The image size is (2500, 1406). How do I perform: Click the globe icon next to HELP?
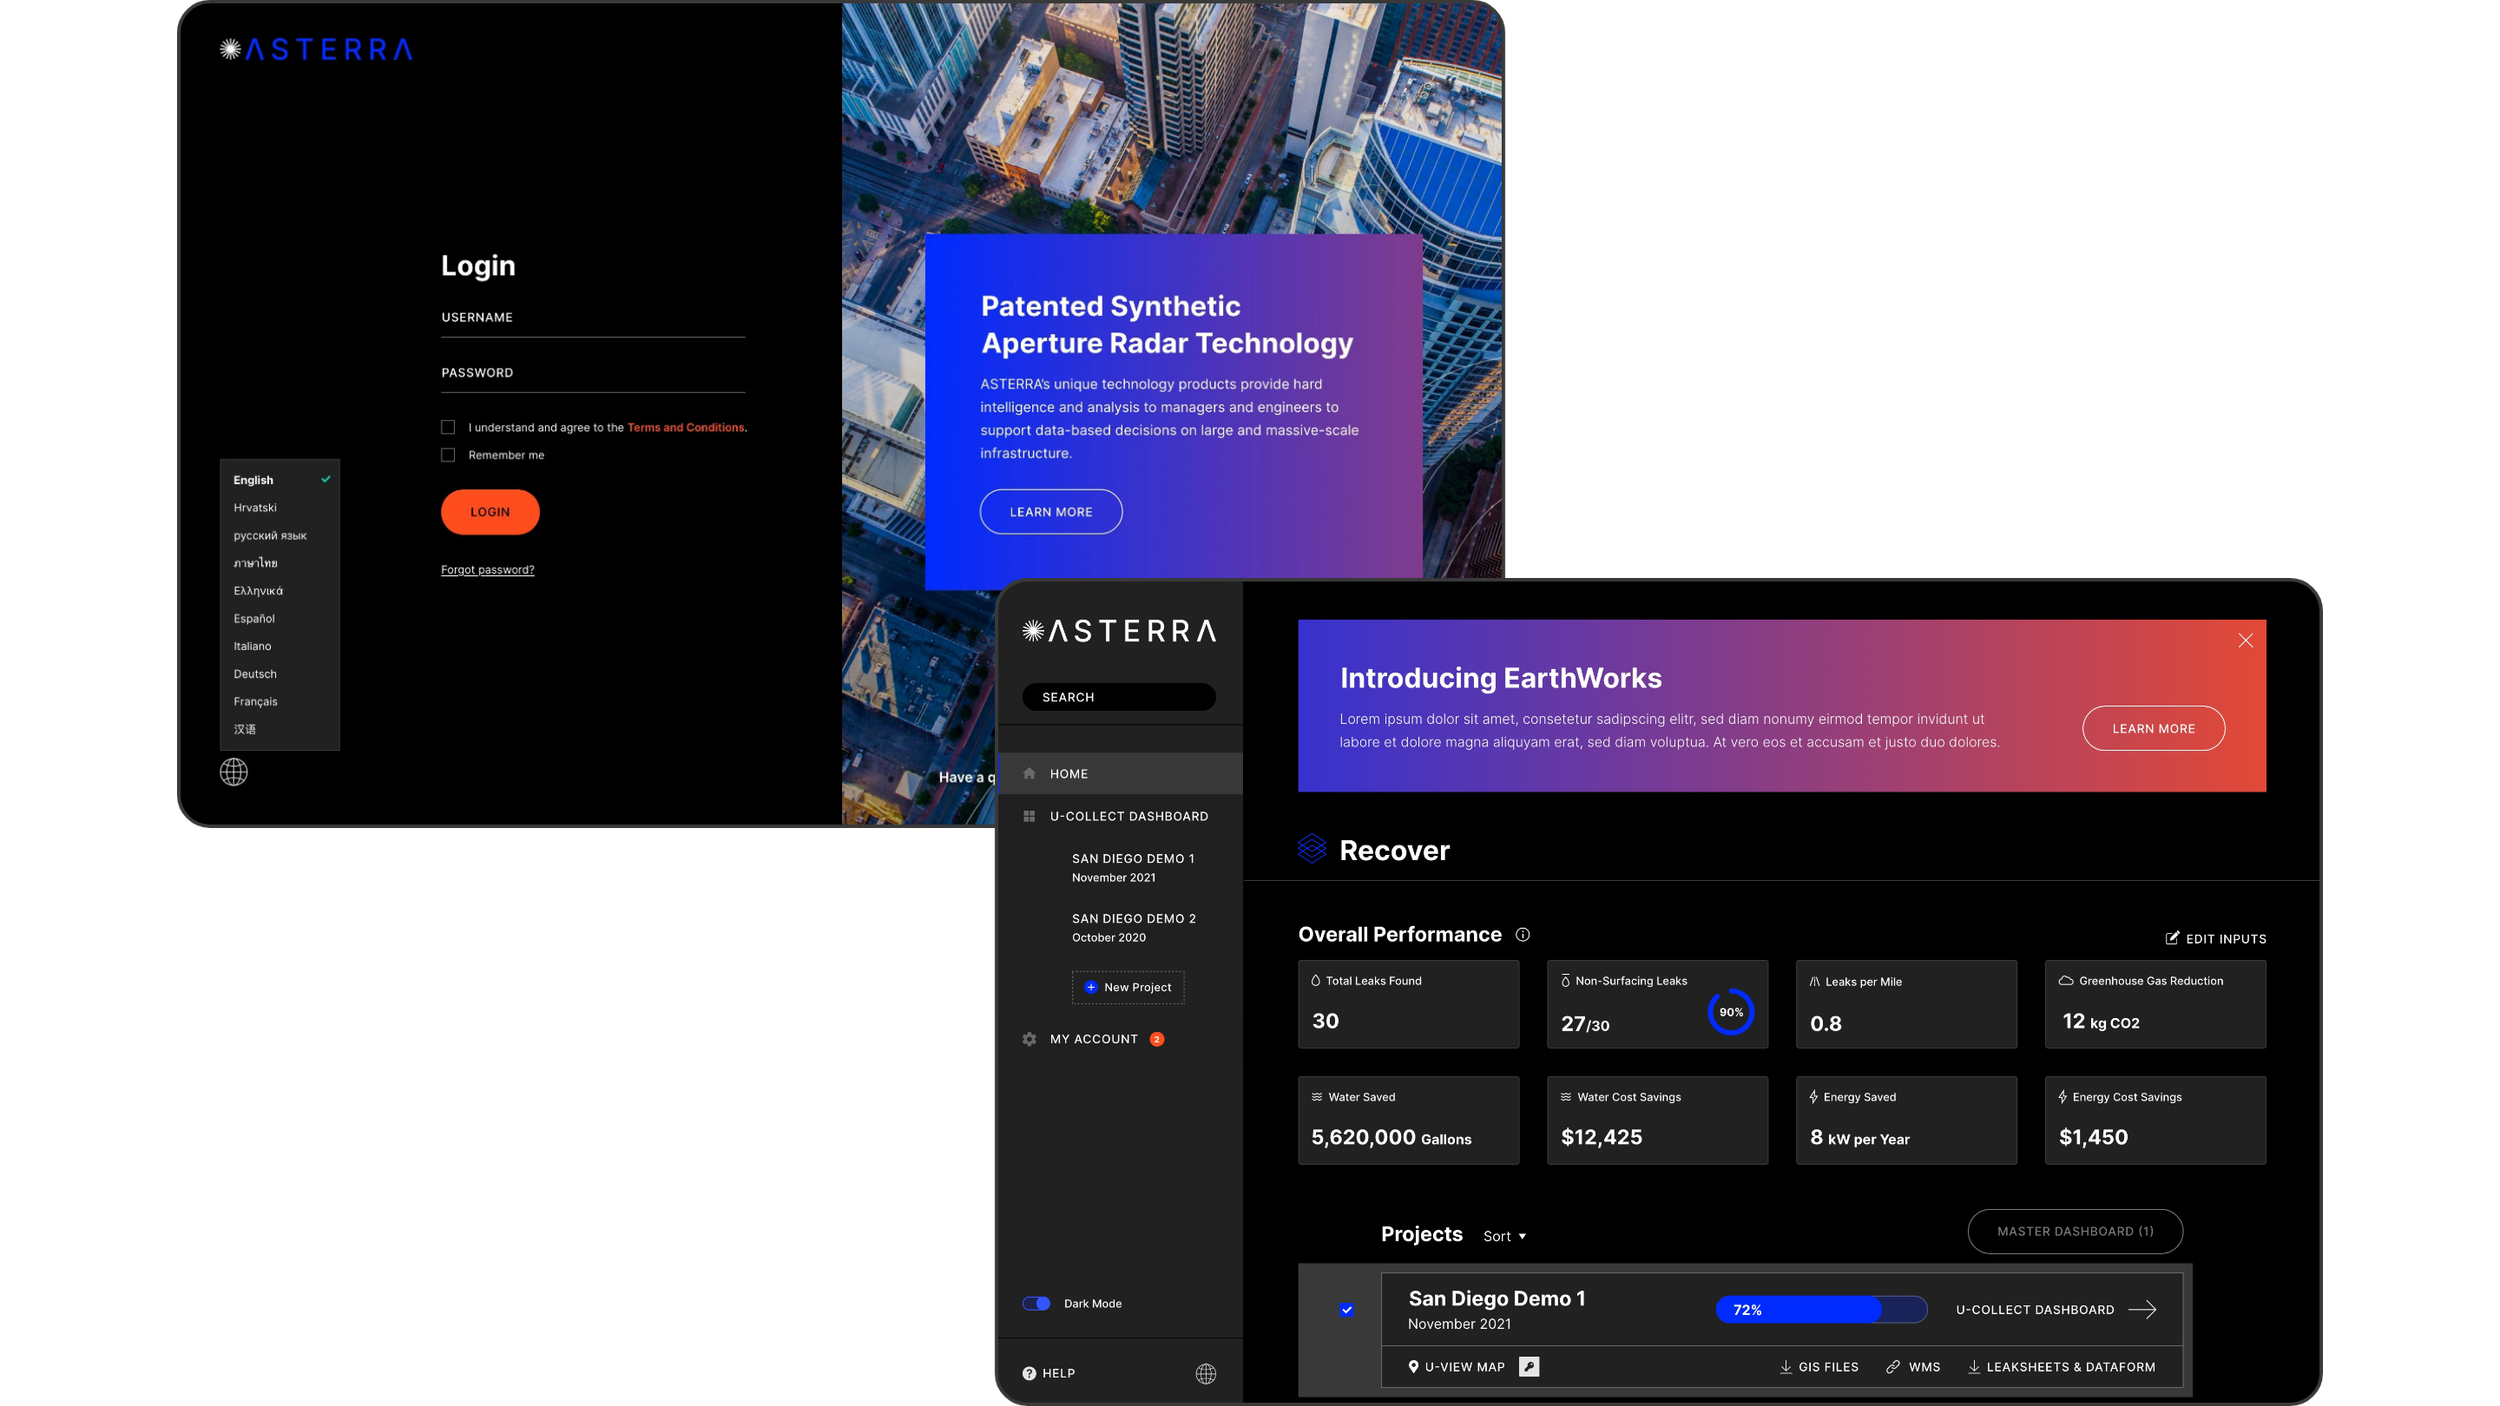[1205, 1373]
